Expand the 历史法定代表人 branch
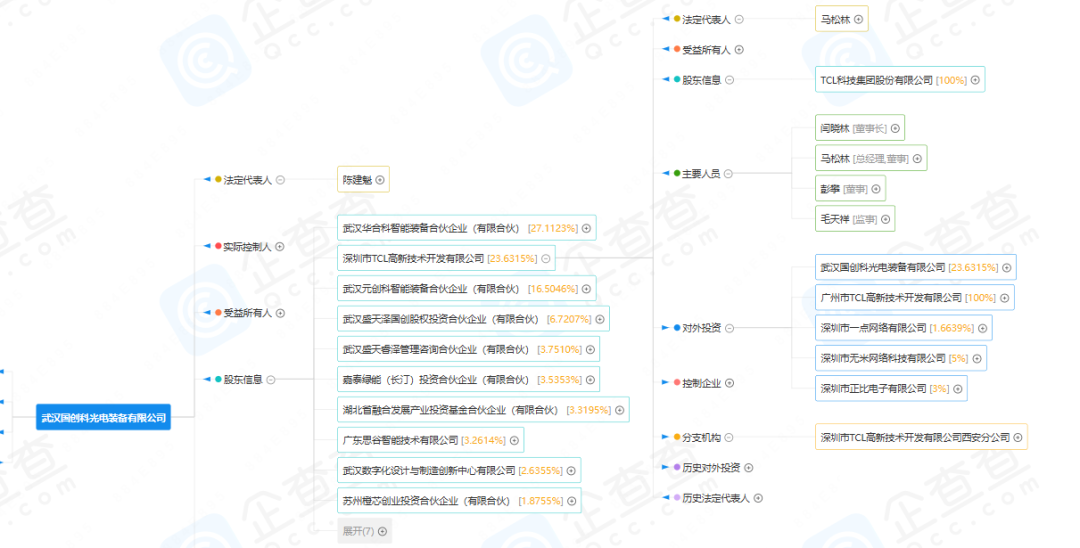Screen dimensions: 1080x548 coord(758,498)
